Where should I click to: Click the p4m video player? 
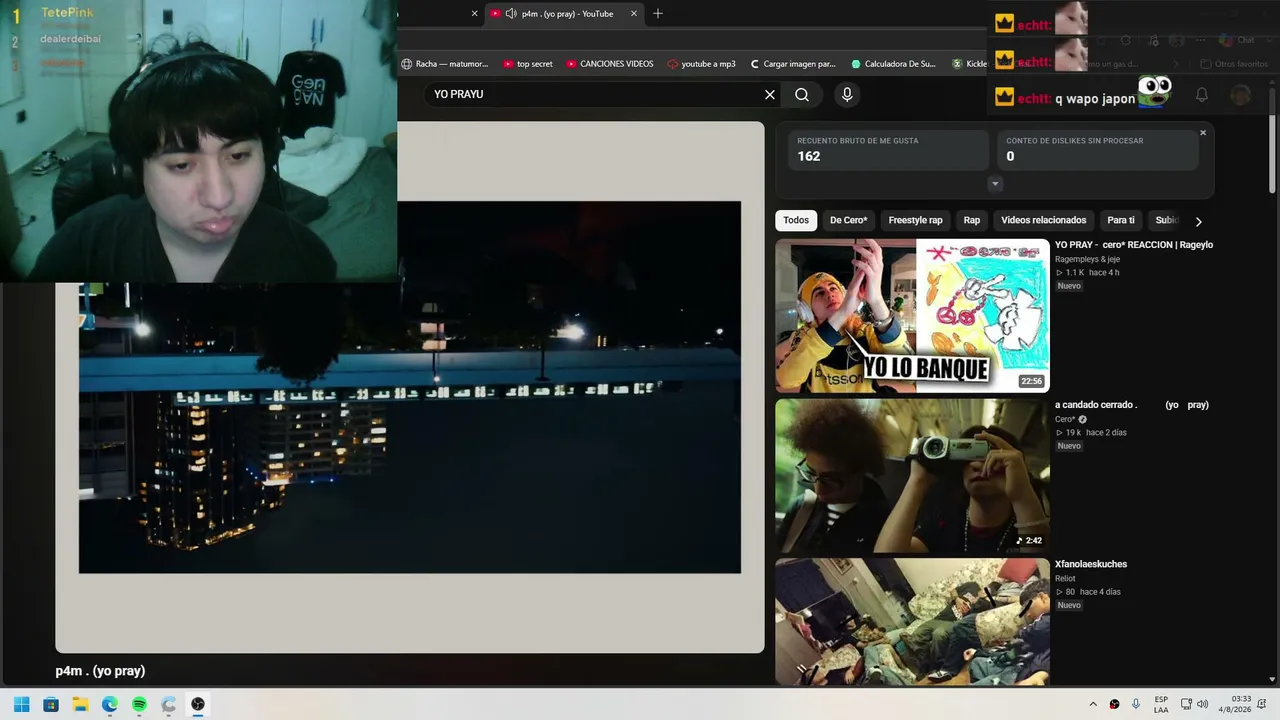click(x=410, y=387)
